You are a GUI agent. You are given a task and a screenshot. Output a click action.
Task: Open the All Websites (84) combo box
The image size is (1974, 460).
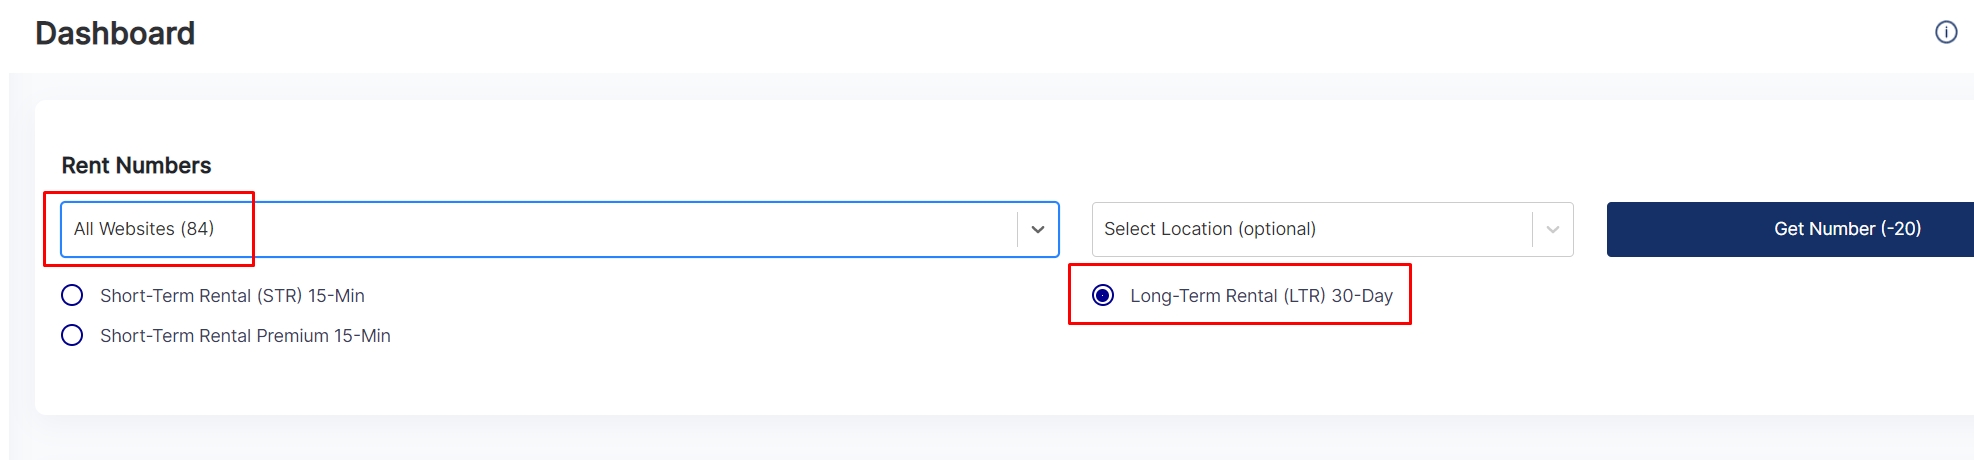(560, 230)
